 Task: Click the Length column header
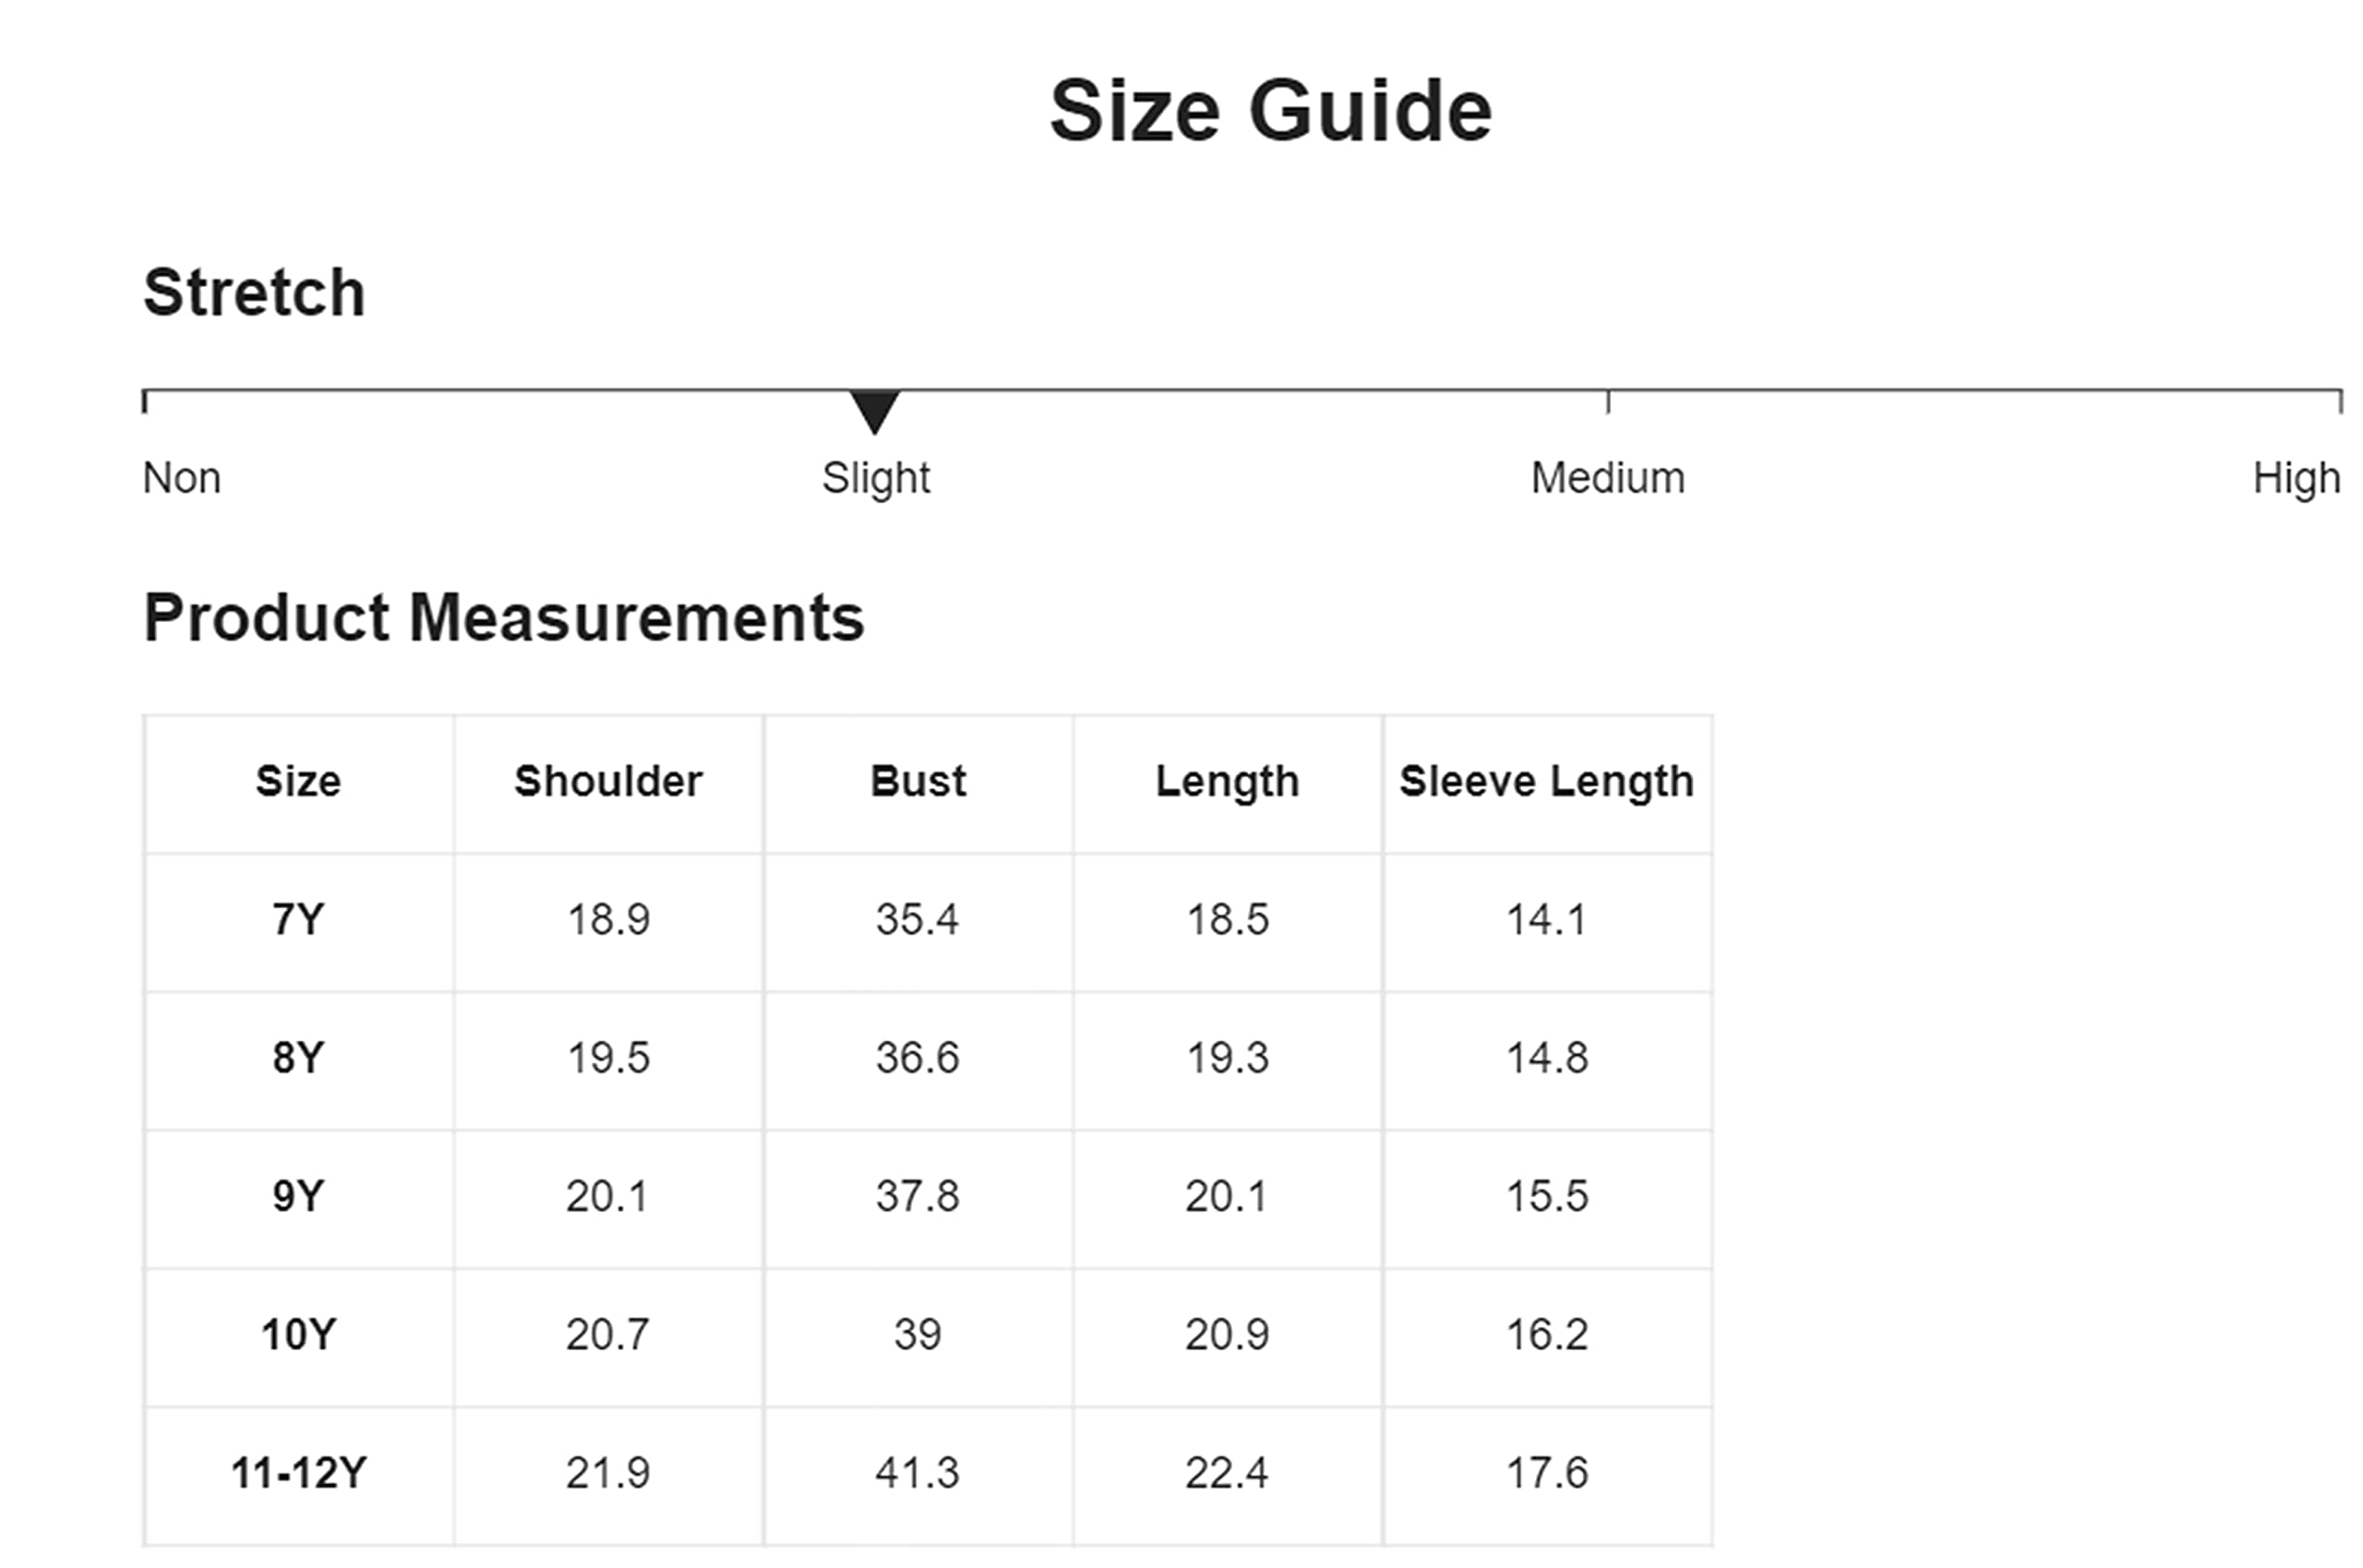(x=1227, y=781)
